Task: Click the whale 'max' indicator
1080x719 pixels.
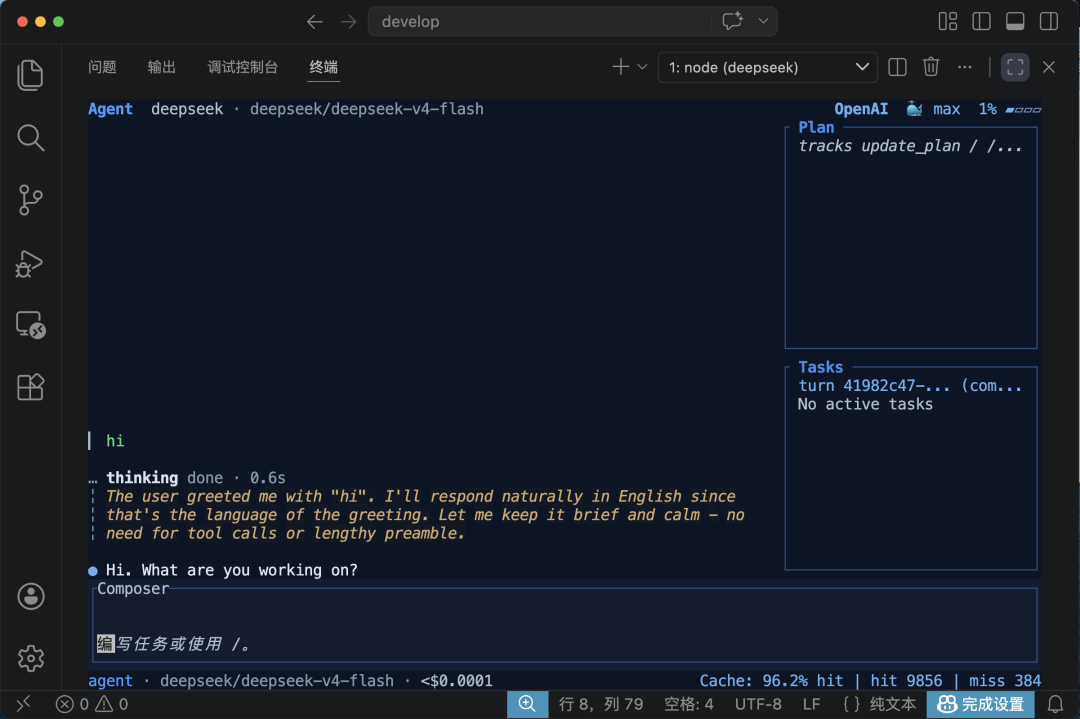Action: click(x=933, y=109)
